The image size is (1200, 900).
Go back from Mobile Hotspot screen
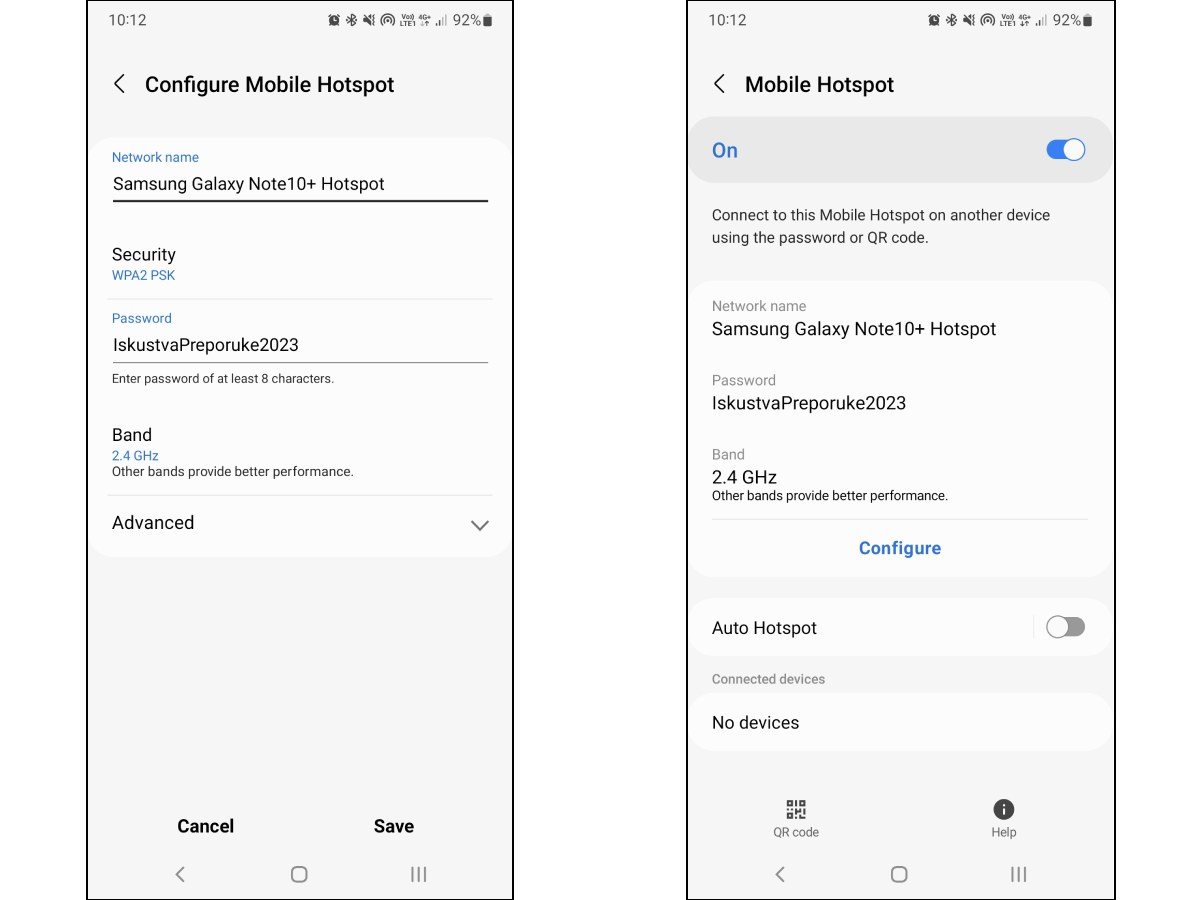tap(720, 84)
